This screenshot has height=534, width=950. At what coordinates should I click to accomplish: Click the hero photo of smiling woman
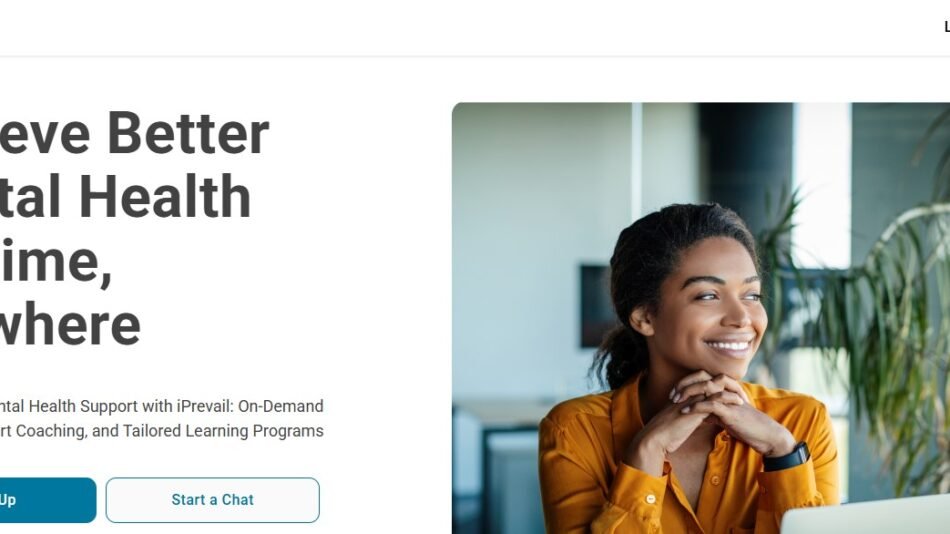pos(701,318)
